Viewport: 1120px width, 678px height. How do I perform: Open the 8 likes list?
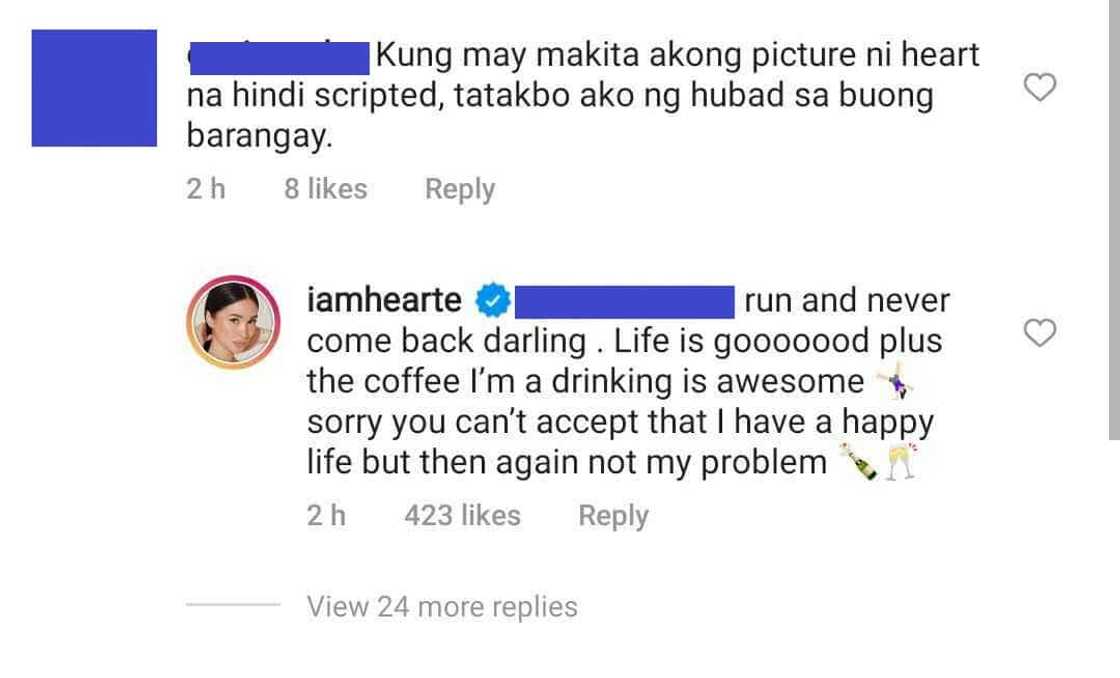coord(326,189)
